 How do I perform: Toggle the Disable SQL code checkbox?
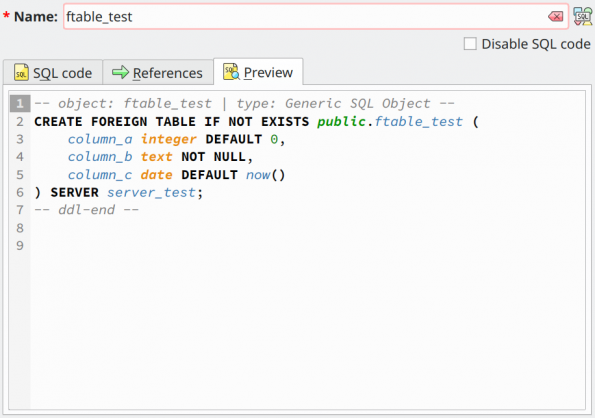(x=470, y=44)
